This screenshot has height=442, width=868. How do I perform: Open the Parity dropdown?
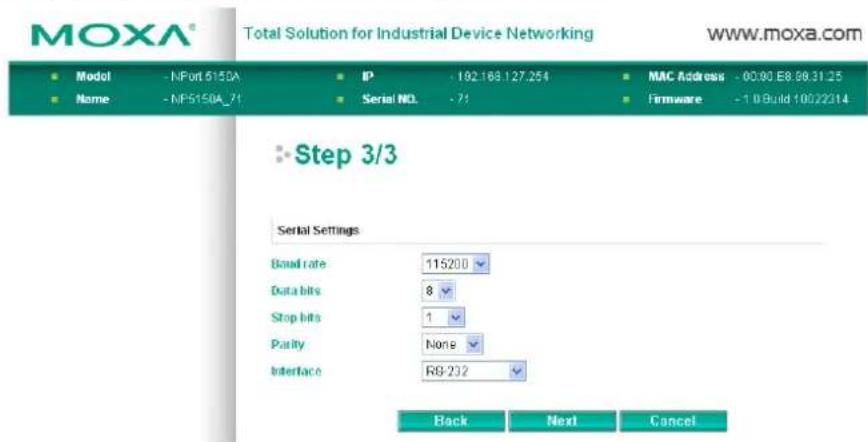click(x=452, y=344)
